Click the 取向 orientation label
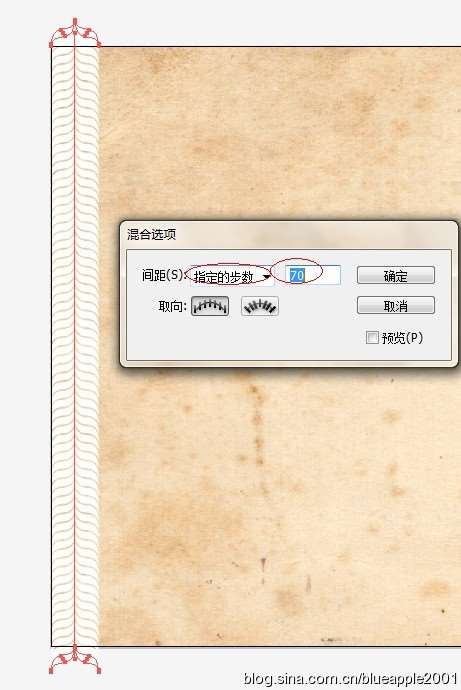 [x=173, y=306]
